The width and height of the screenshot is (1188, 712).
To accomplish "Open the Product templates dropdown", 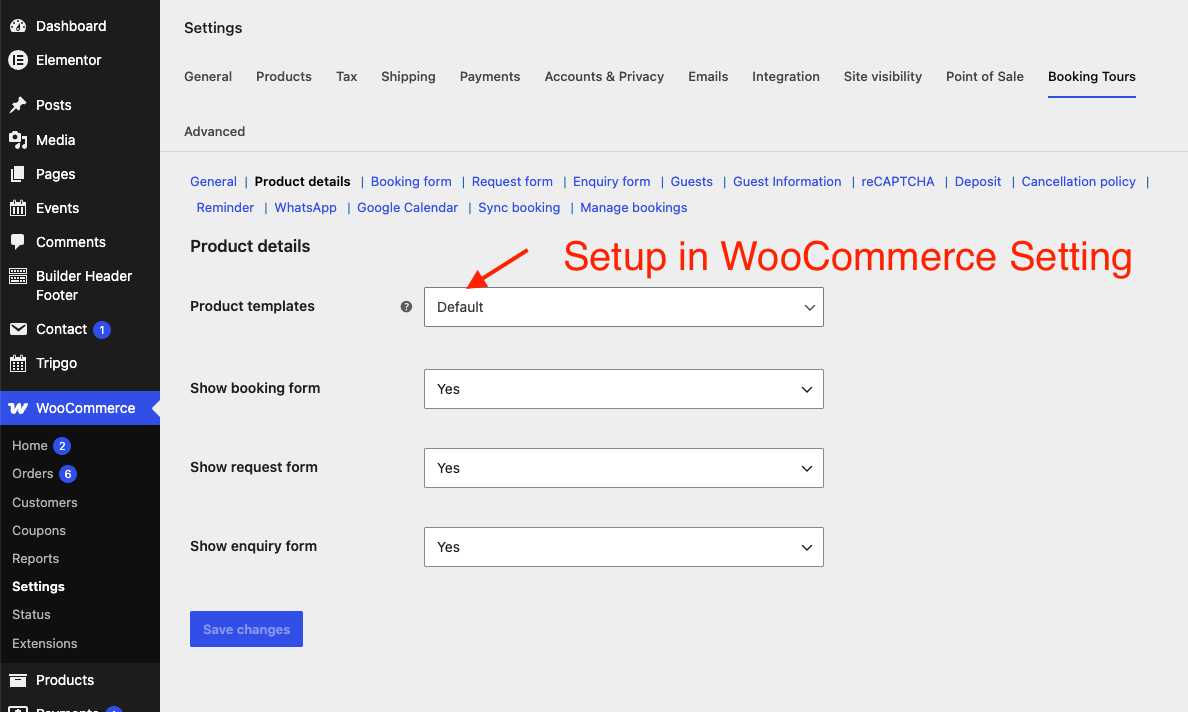I will pyautogui.click(x=624, y=307).
